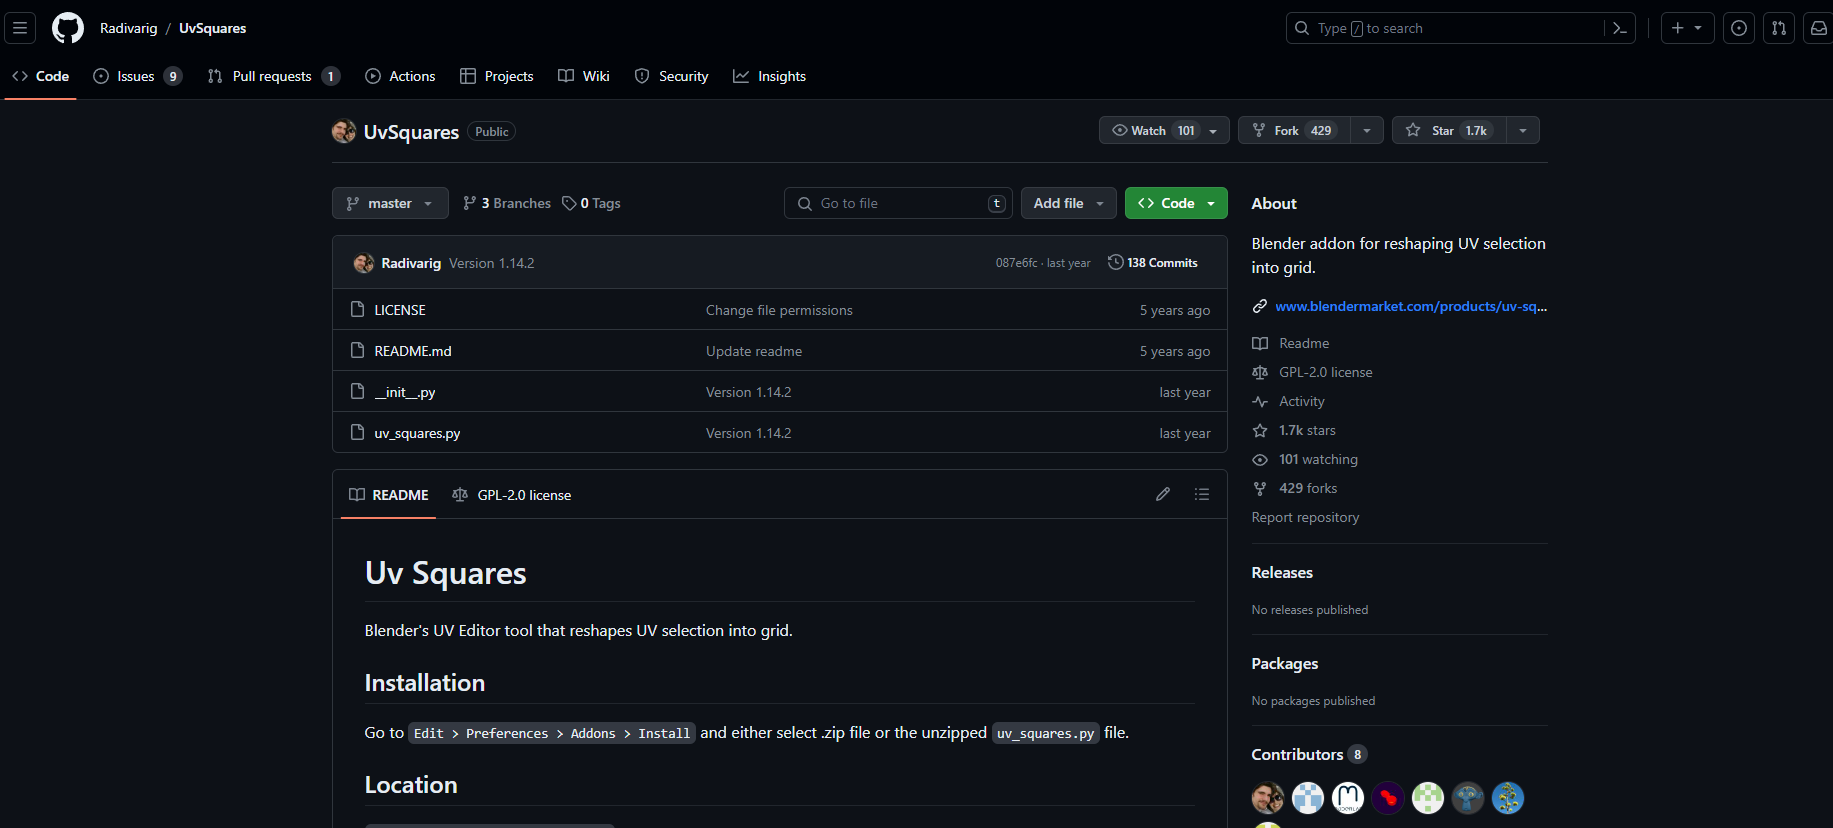Click the README.md file icon
The width and height of the screenshot is (1833, 828).
click(x=357, y=351)
